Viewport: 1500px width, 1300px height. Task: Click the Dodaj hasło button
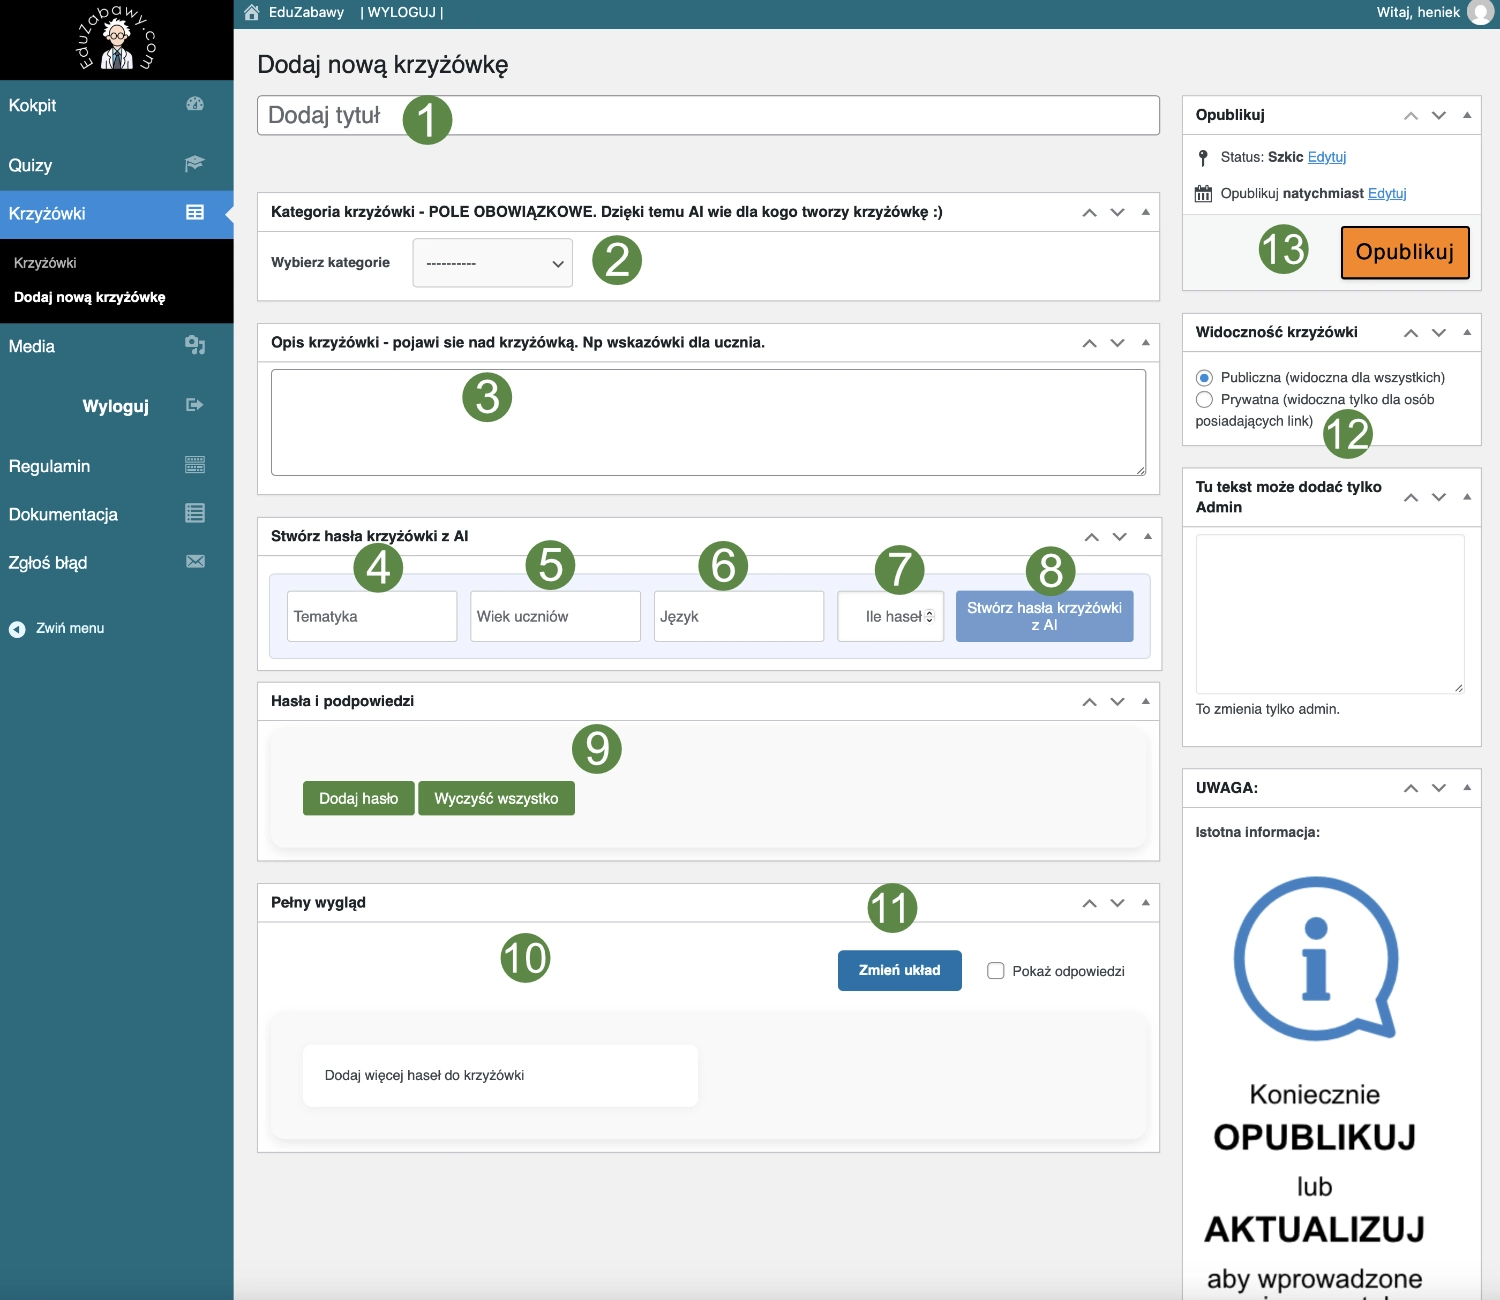tap(358, 798)
